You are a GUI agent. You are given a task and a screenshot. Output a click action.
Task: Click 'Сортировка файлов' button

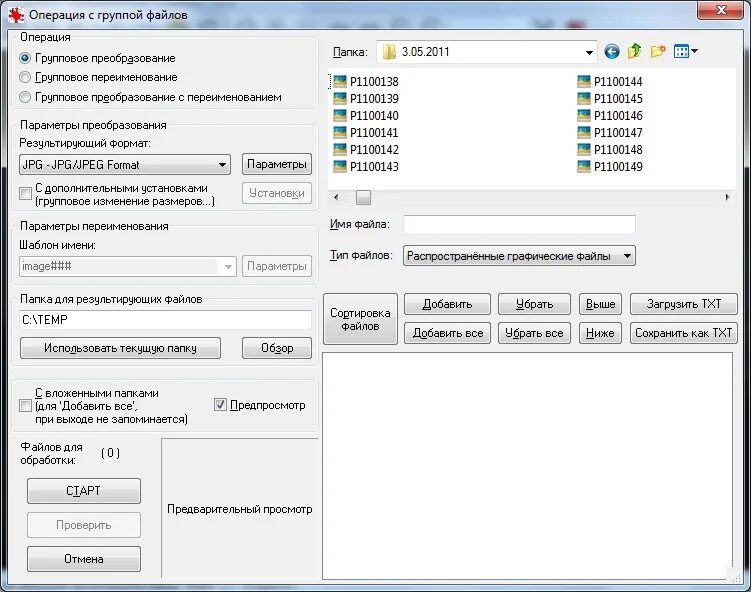pyautogui.click(x=360, y=319)
